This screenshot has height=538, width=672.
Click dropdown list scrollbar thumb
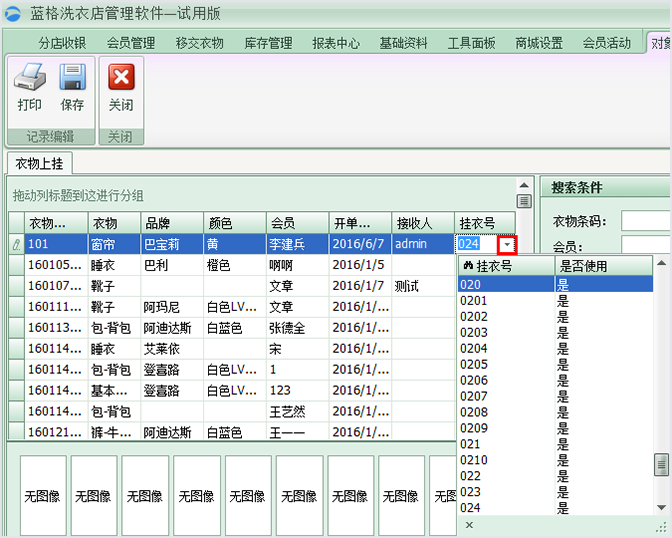662,464
